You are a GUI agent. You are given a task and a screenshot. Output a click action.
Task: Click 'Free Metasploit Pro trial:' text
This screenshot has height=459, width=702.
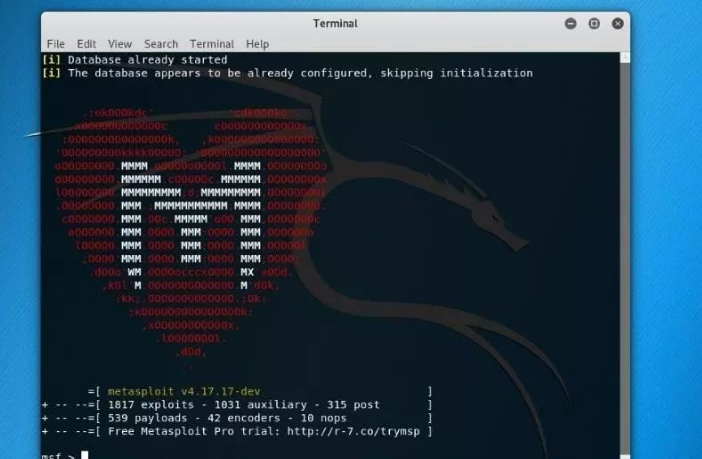tap(194, 431)
